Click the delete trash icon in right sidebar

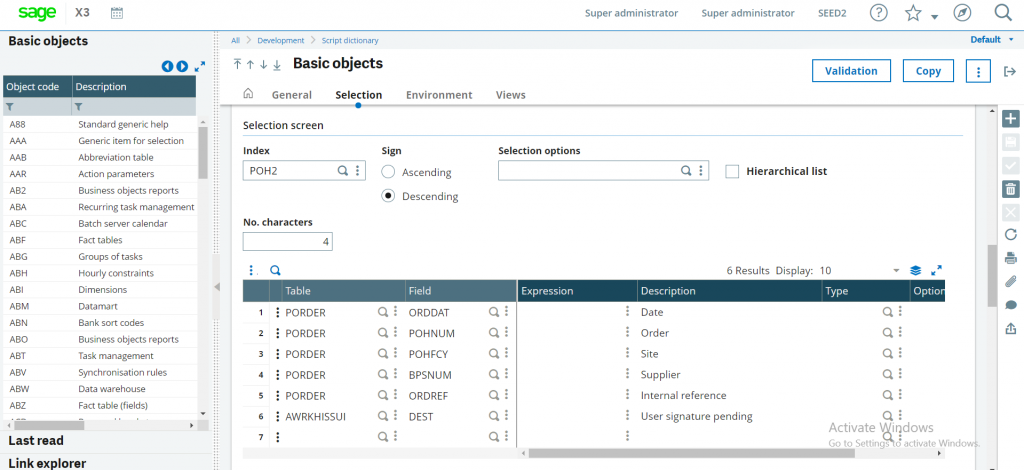coord(1010,188)
